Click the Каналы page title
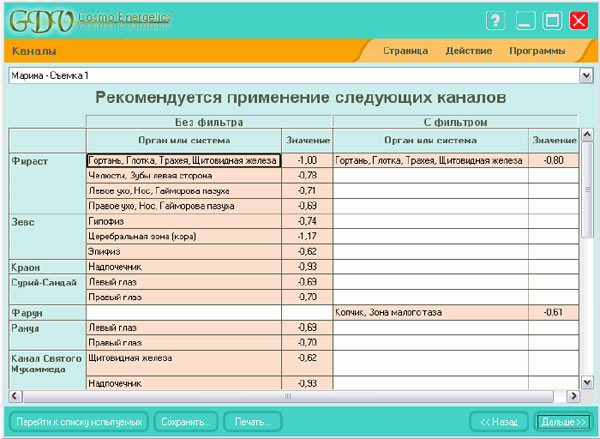 [x=34, y=51]
